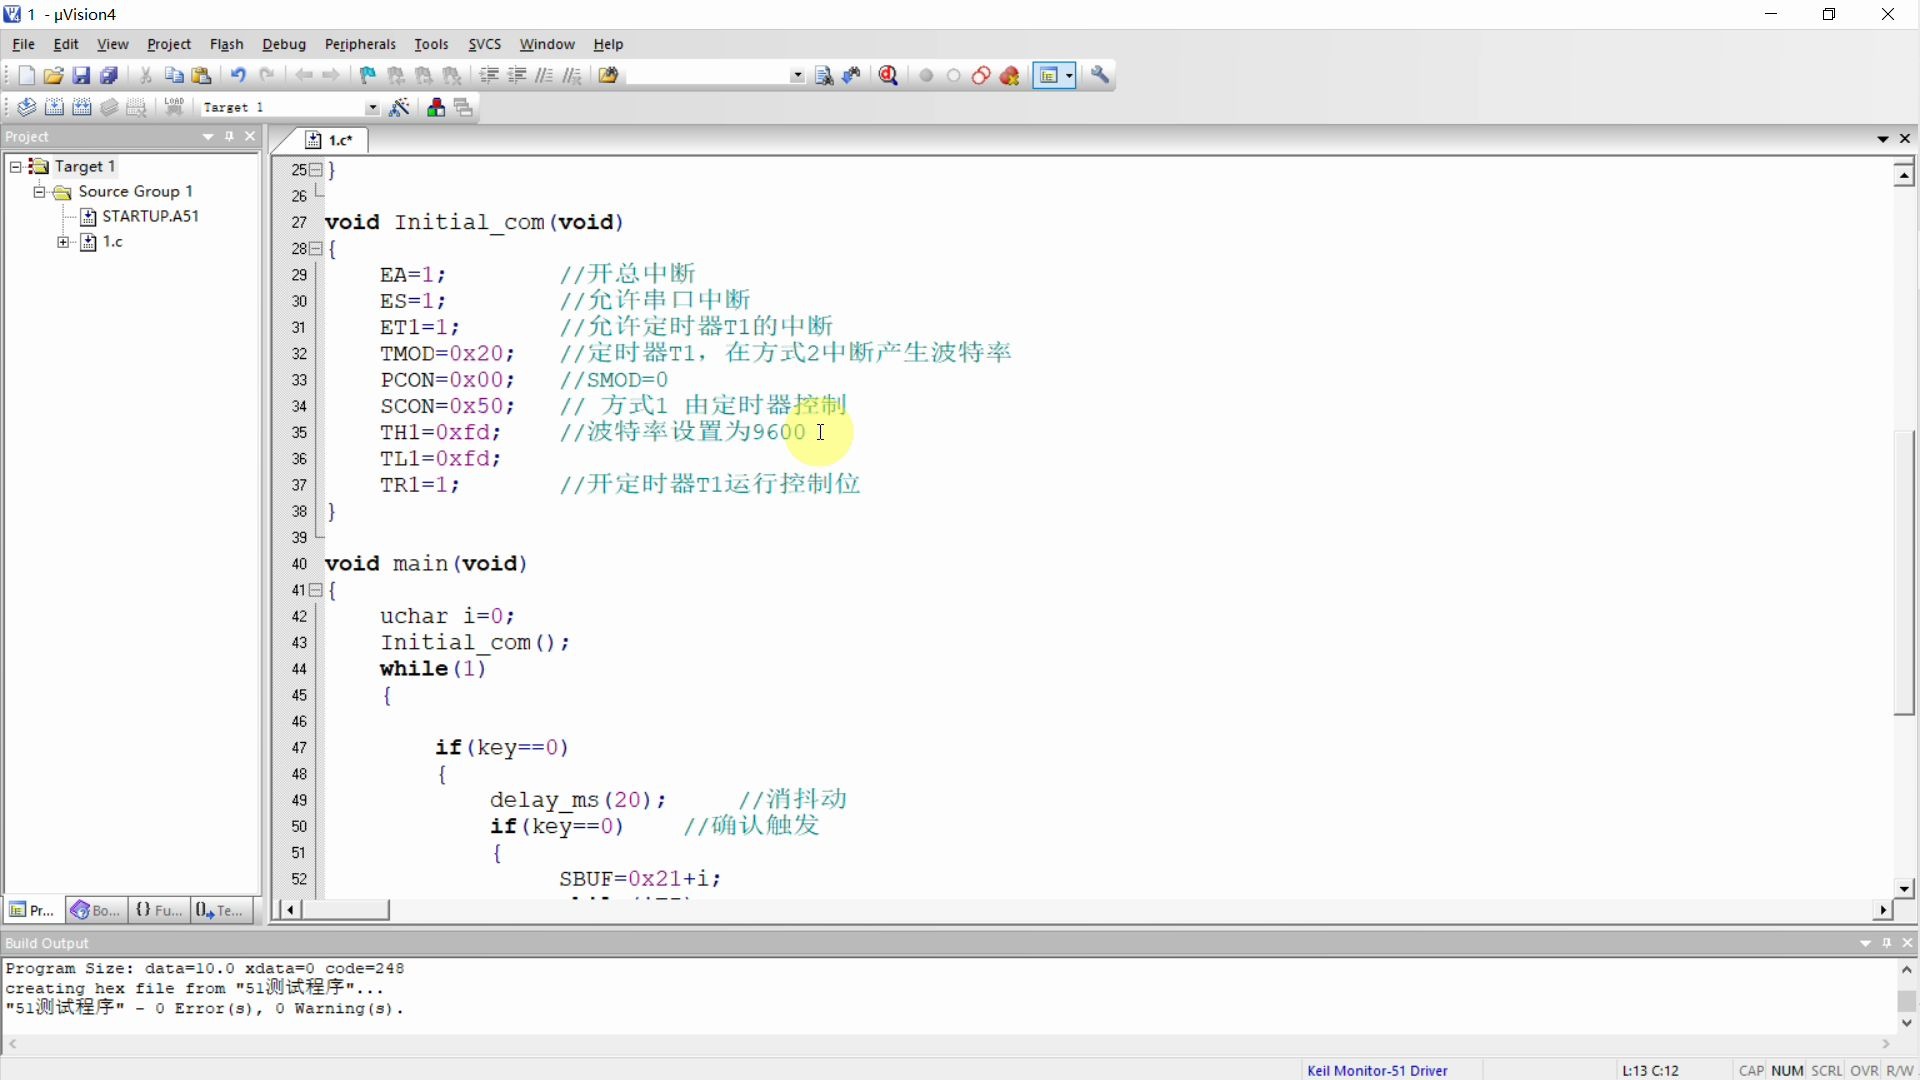Image resolution: width=1920 pixels, height=1080 pixels.
Task: Open the editor tab list dropdown
Action: tap(1883, 139)
